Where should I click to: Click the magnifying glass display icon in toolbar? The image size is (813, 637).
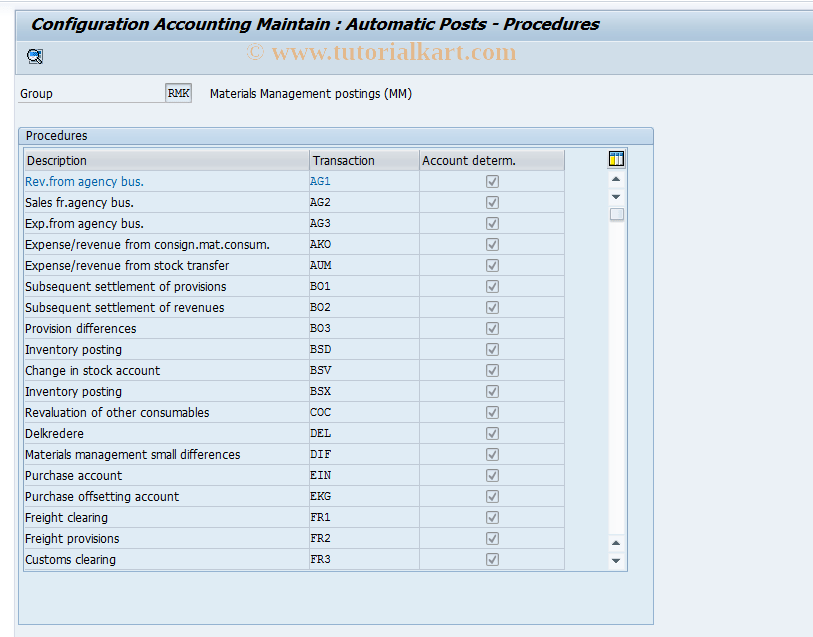33,56
